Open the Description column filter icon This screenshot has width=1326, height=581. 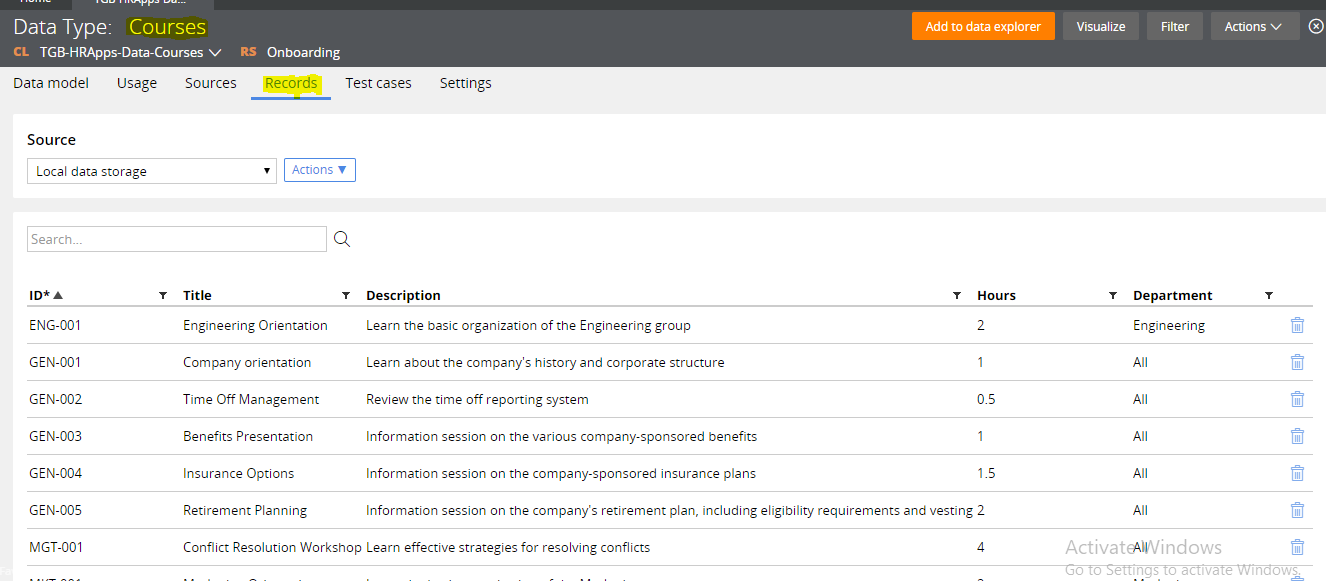point(957,296)
